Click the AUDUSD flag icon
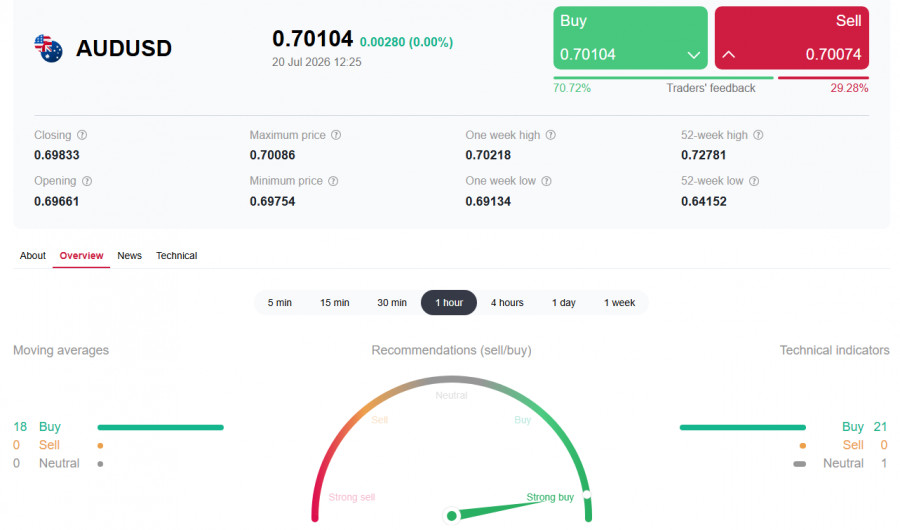The width and height of the screenshot is (900, 530). click(48, 48)
